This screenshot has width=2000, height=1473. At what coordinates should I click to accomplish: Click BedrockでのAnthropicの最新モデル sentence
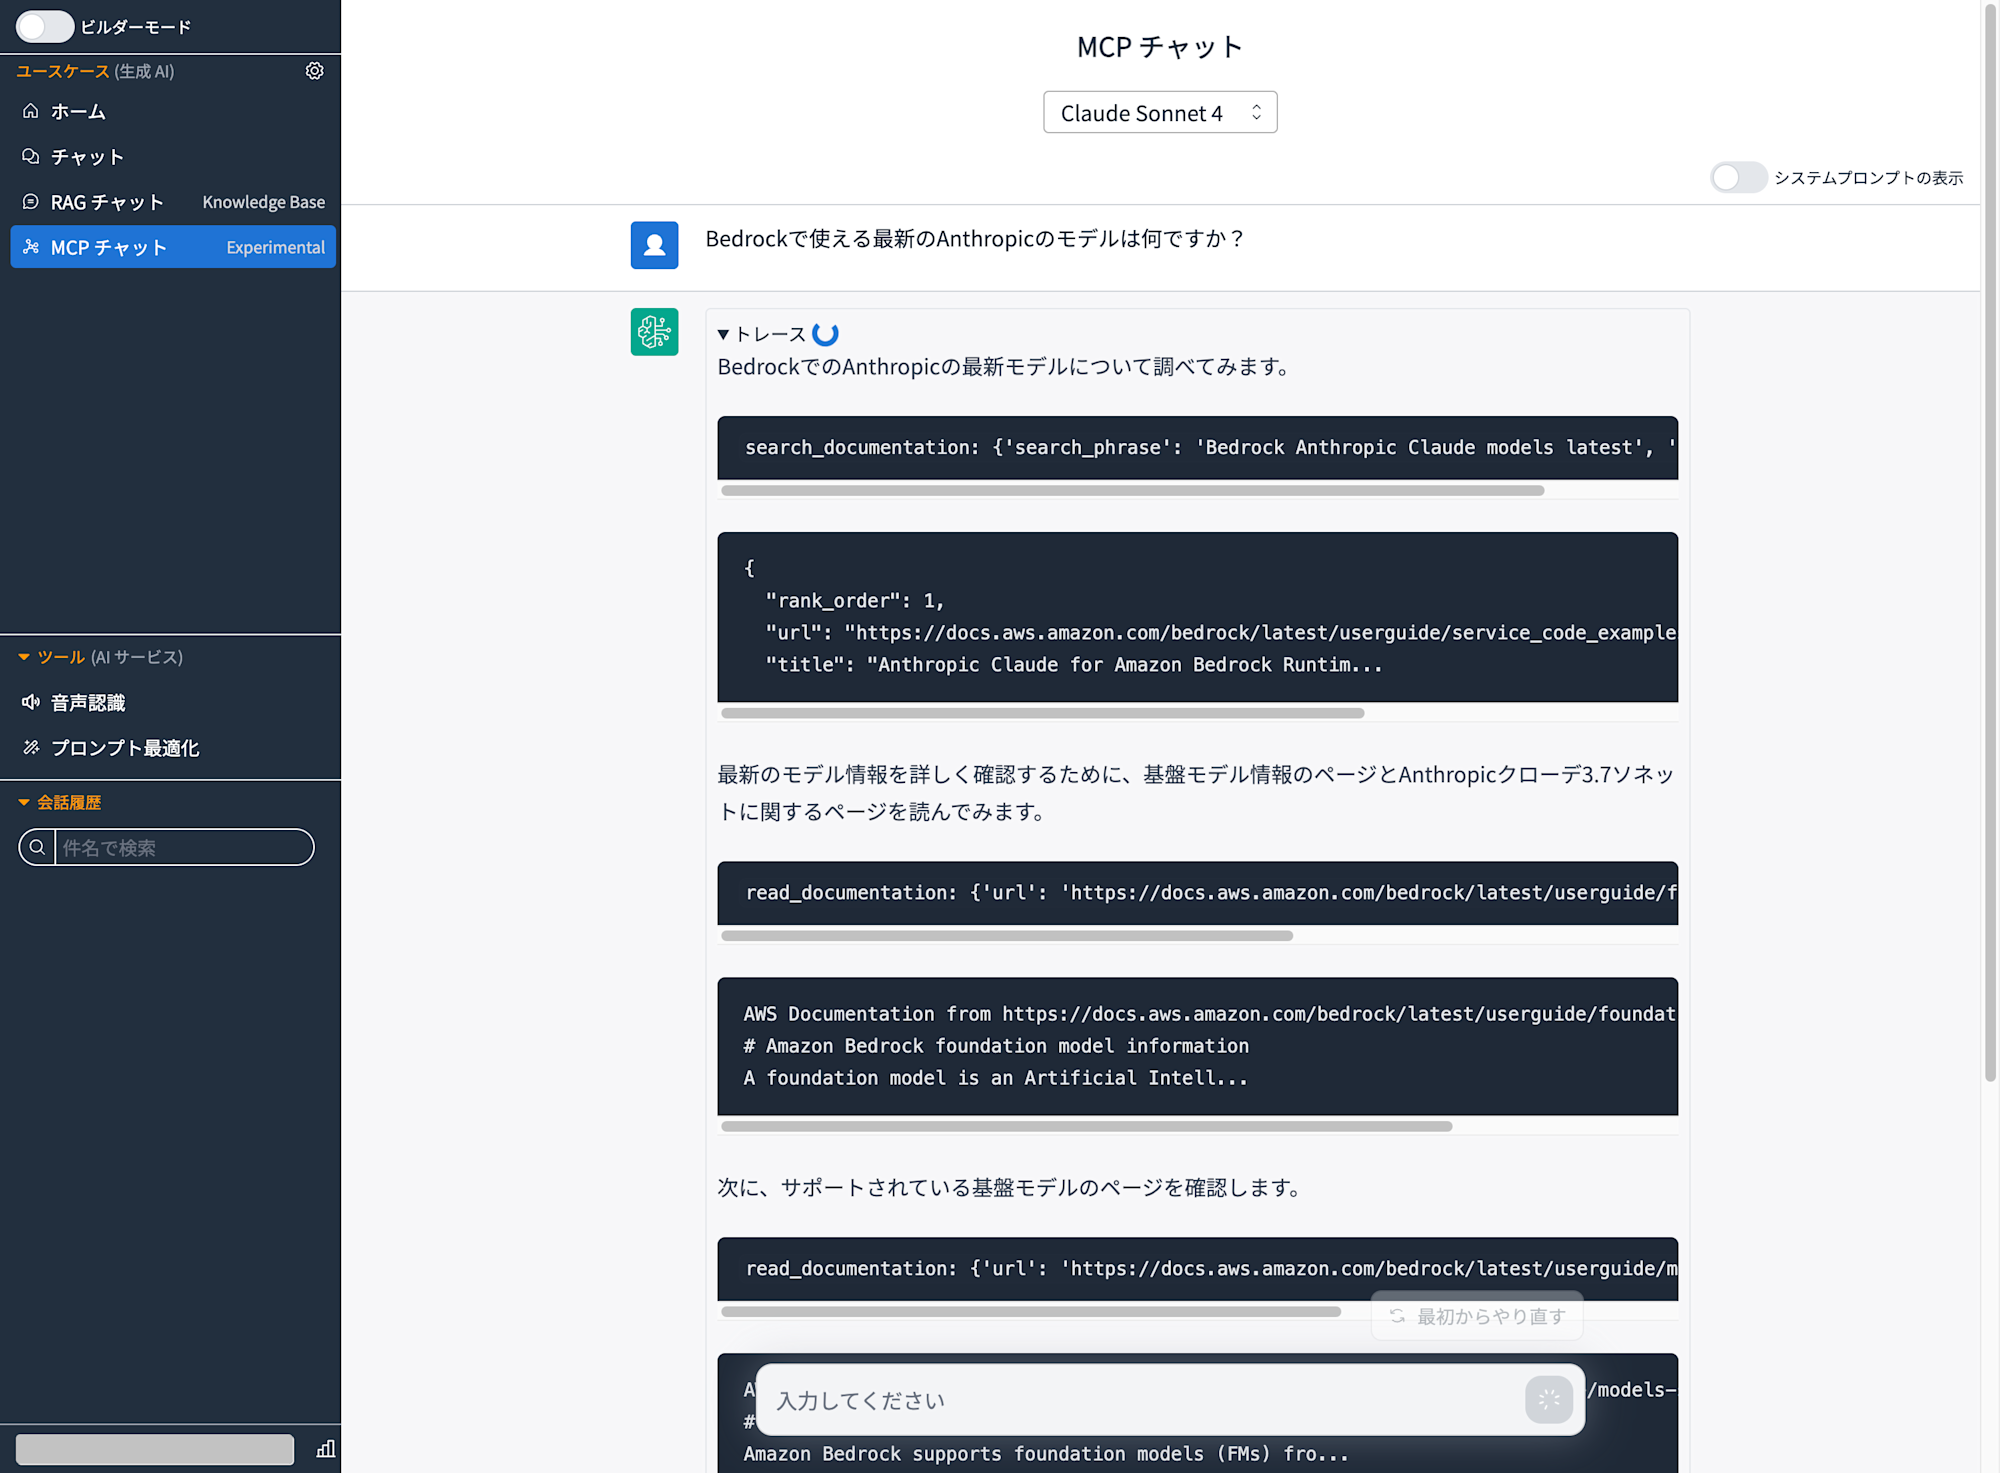coord(1005,366)
